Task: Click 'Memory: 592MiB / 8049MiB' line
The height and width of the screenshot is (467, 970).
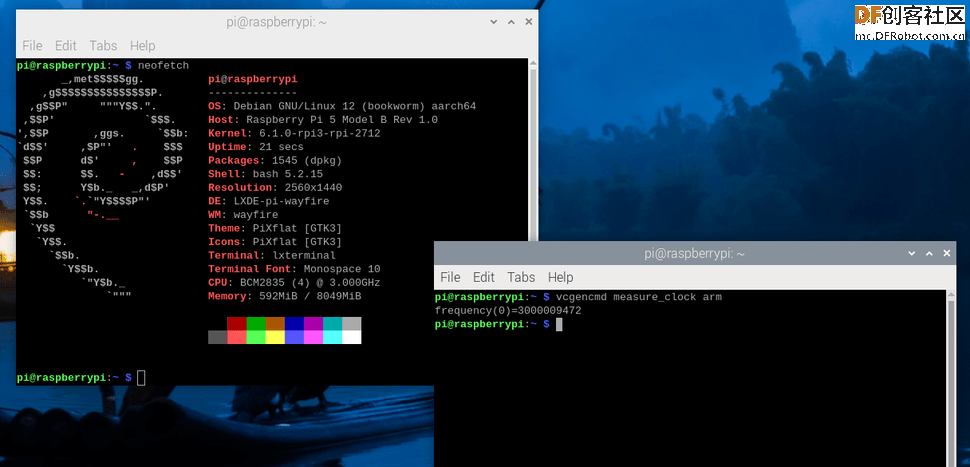Action: [285, 296]
